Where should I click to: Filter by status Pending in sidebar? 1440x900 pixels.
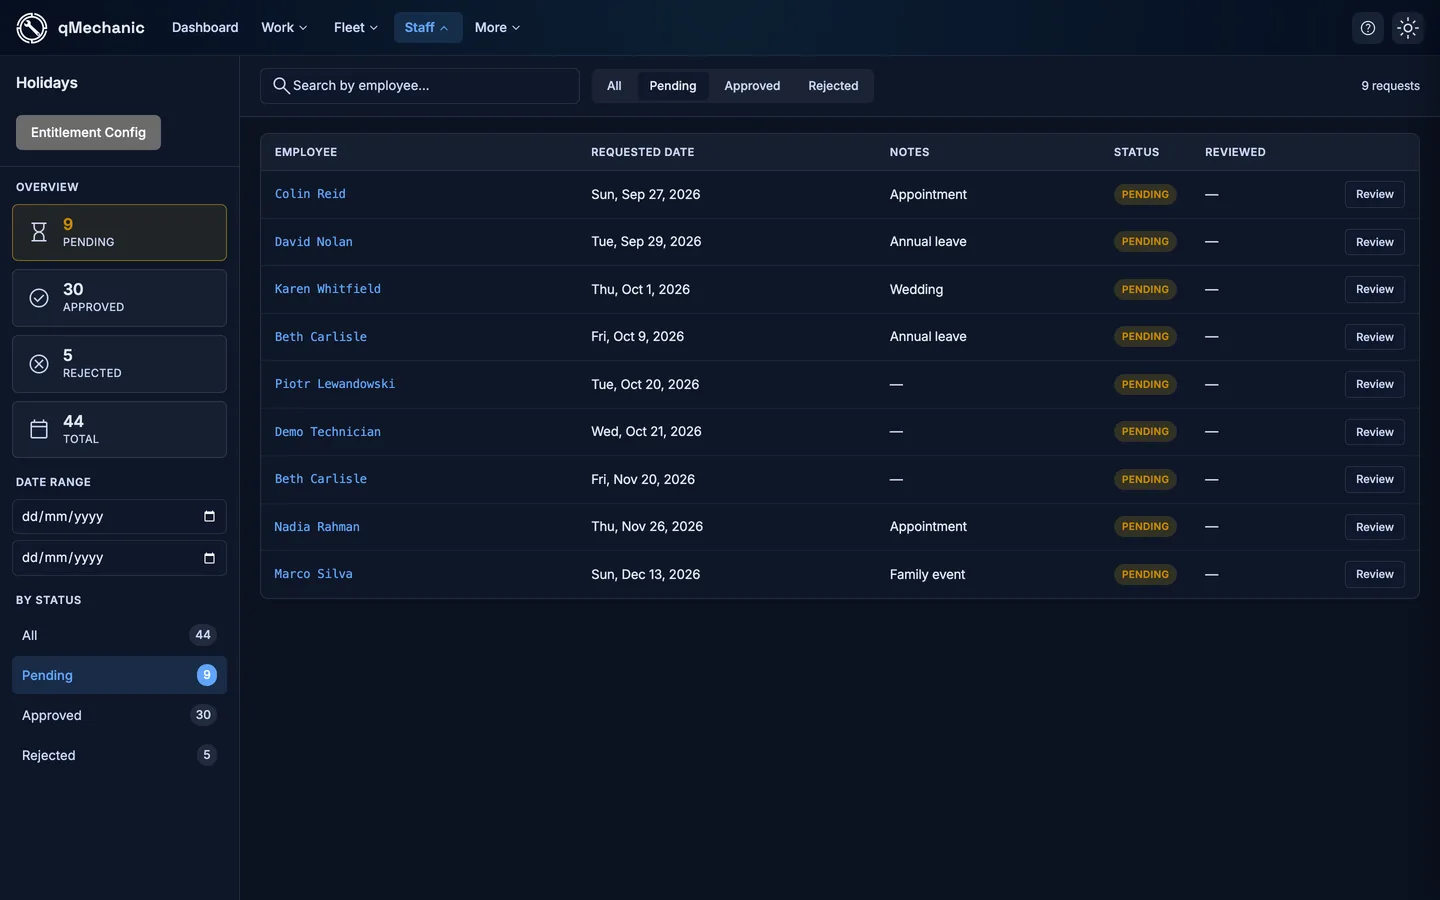click(119, 675)
